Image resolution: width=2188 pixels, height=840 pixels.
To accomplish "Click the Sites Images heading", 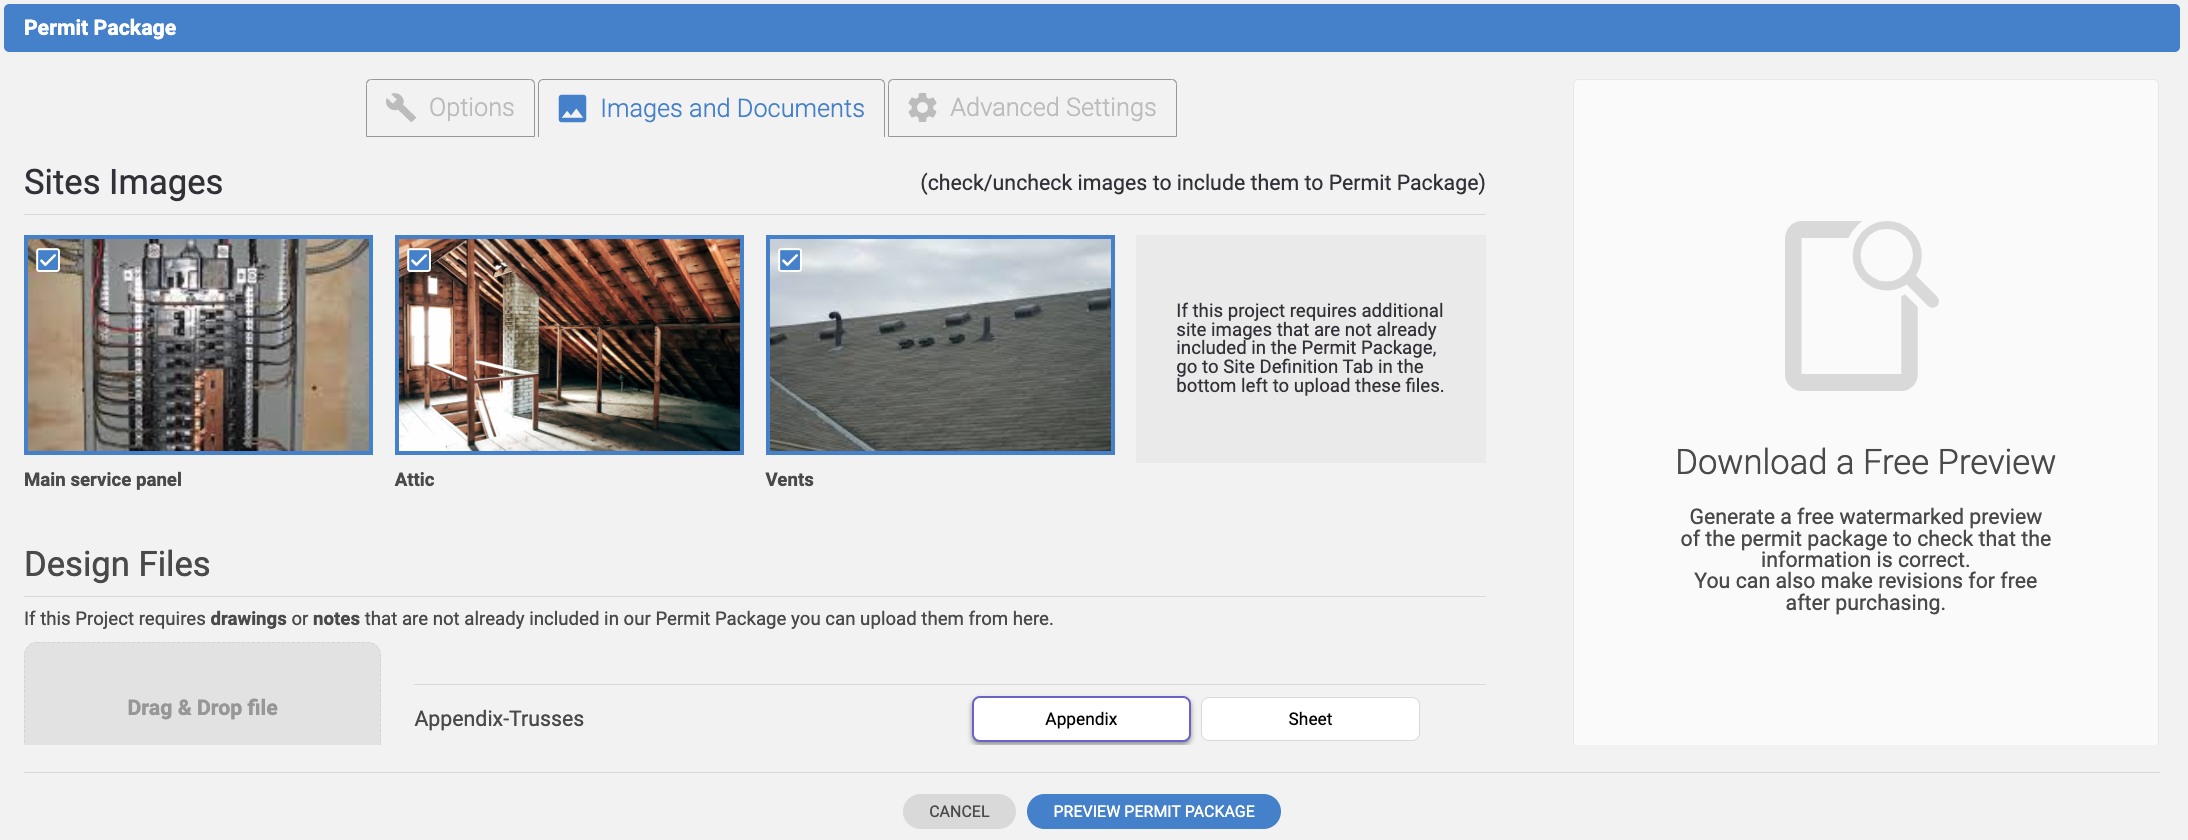I will pyautogui.click(x=123, y=182).
